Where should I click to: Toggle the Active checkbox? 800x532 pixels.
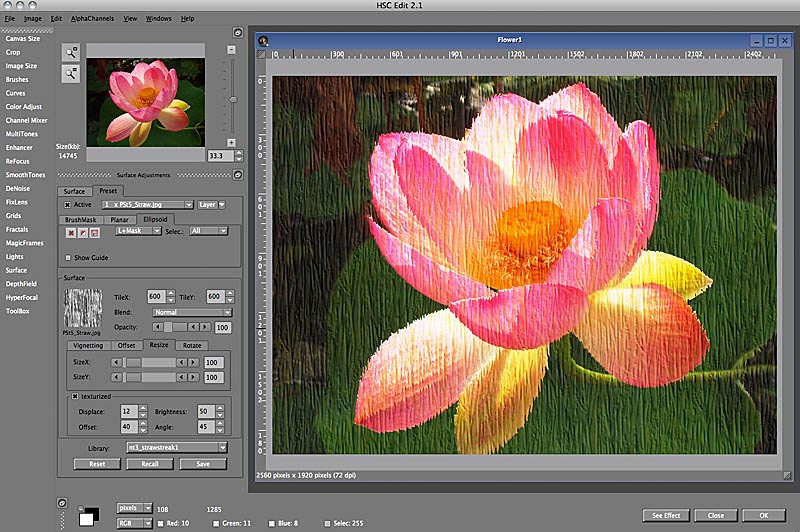pos(67,205)
